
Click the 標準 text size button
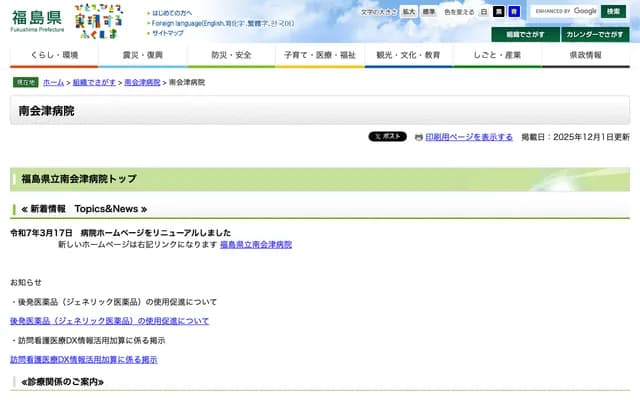tap(429, 12)
